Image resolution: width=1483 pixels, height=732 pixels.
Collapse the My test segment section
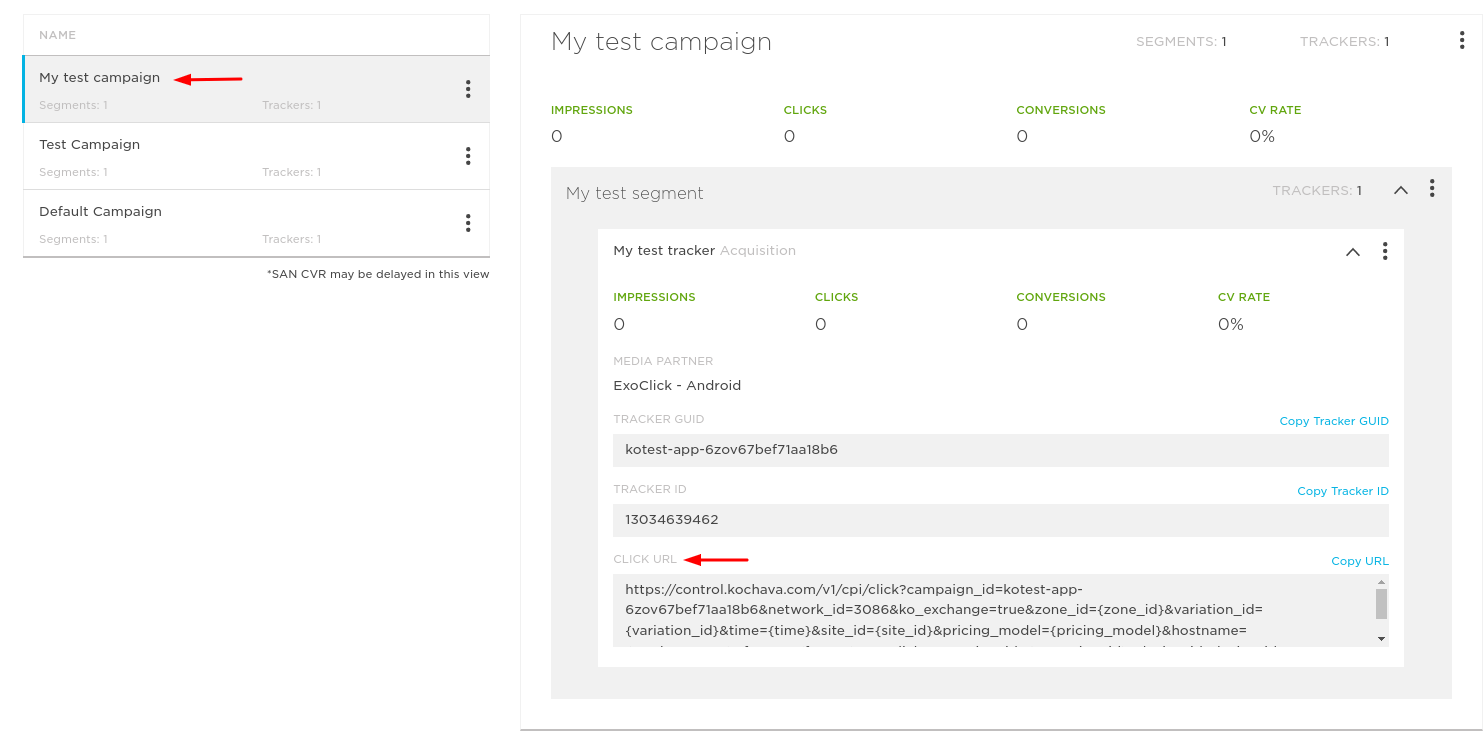click(1401, 190)
